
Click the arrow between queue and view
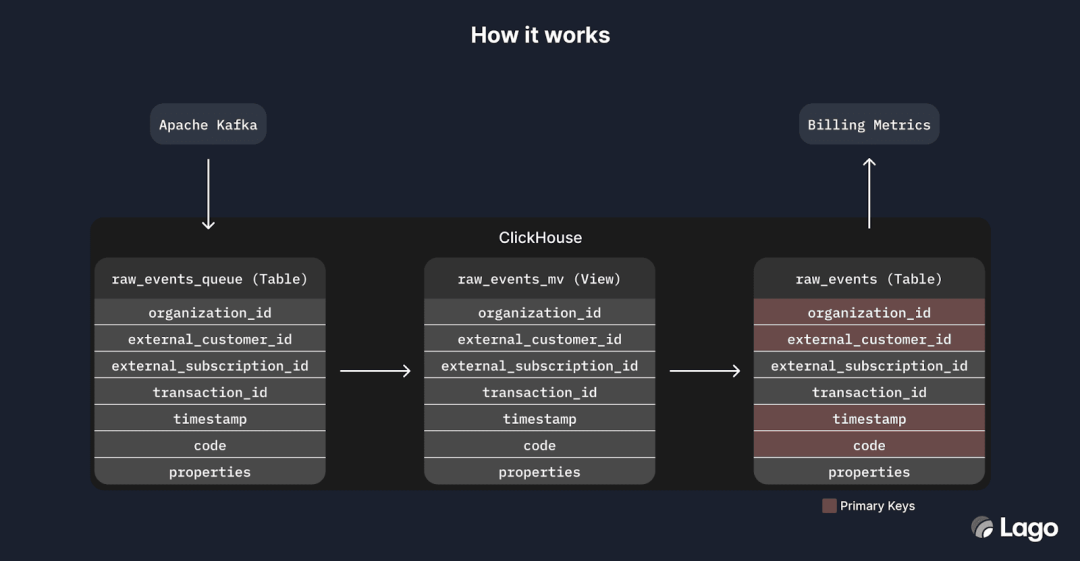pos(375,371)
